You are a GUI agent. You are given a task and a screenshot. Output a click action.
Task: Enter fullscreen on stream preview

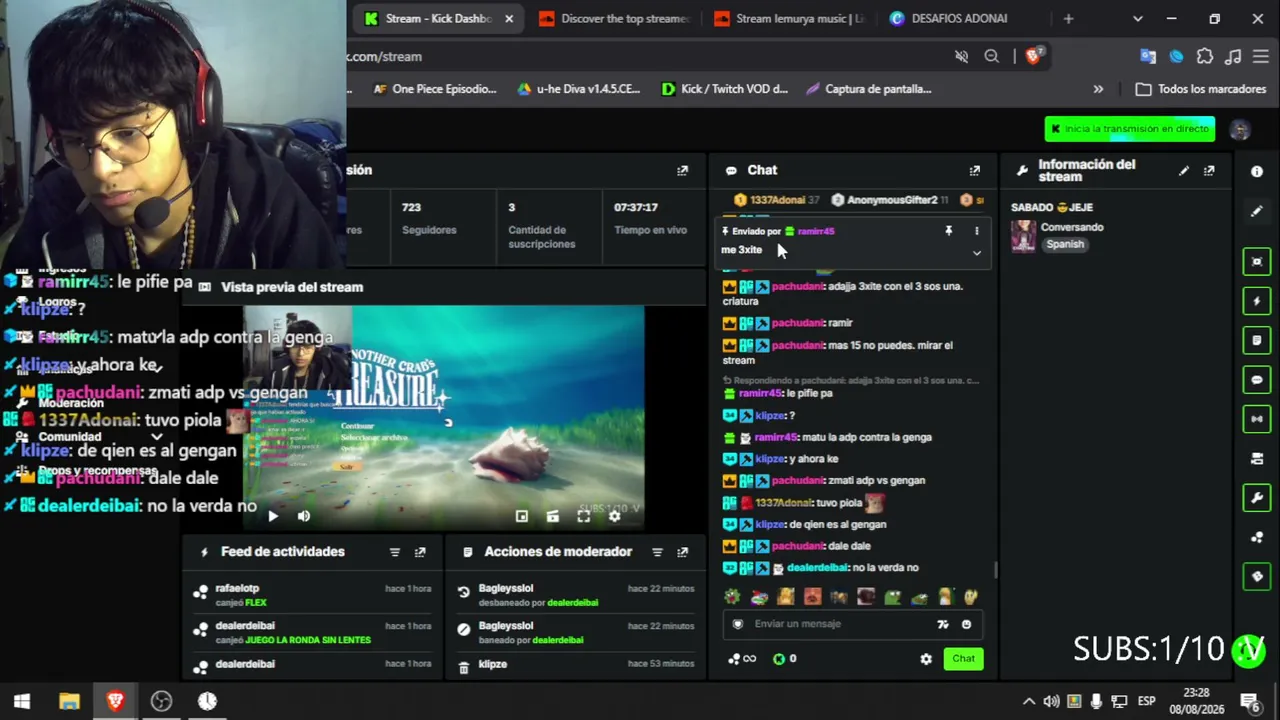[x=583, y=516]
